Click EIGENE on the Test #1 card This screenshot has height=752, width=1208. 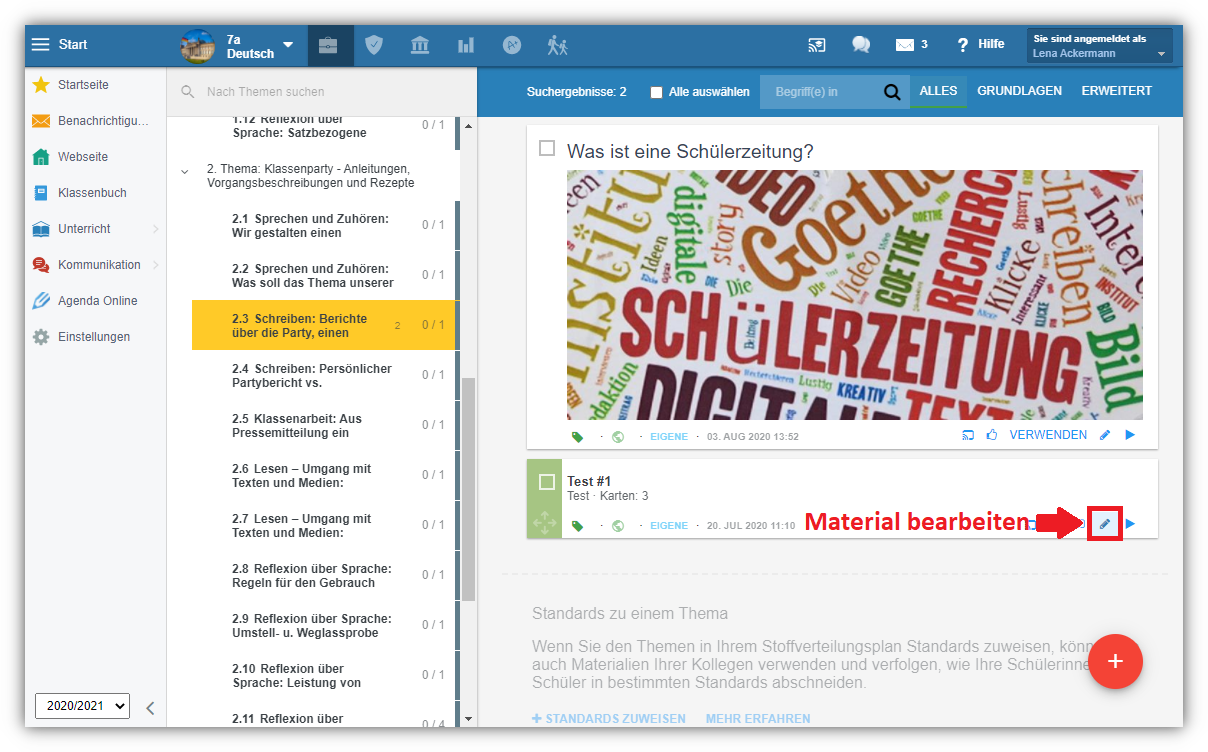[669, 526]
